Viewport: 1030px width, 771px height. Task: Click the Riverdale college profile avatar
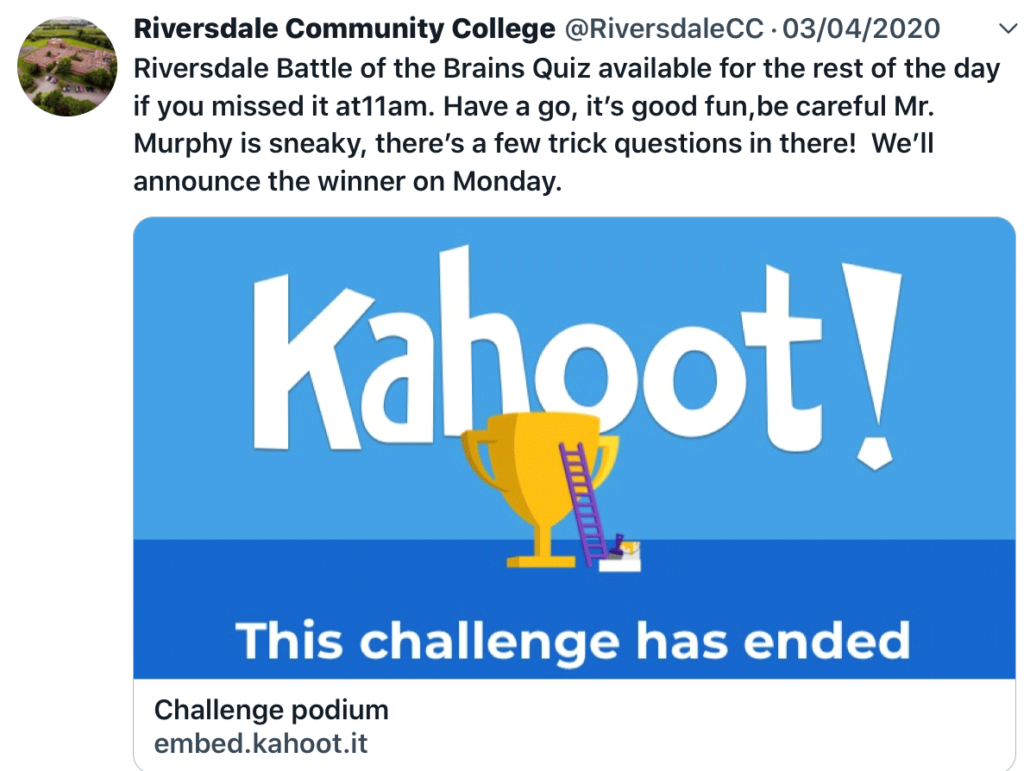(x=67, y=66)
